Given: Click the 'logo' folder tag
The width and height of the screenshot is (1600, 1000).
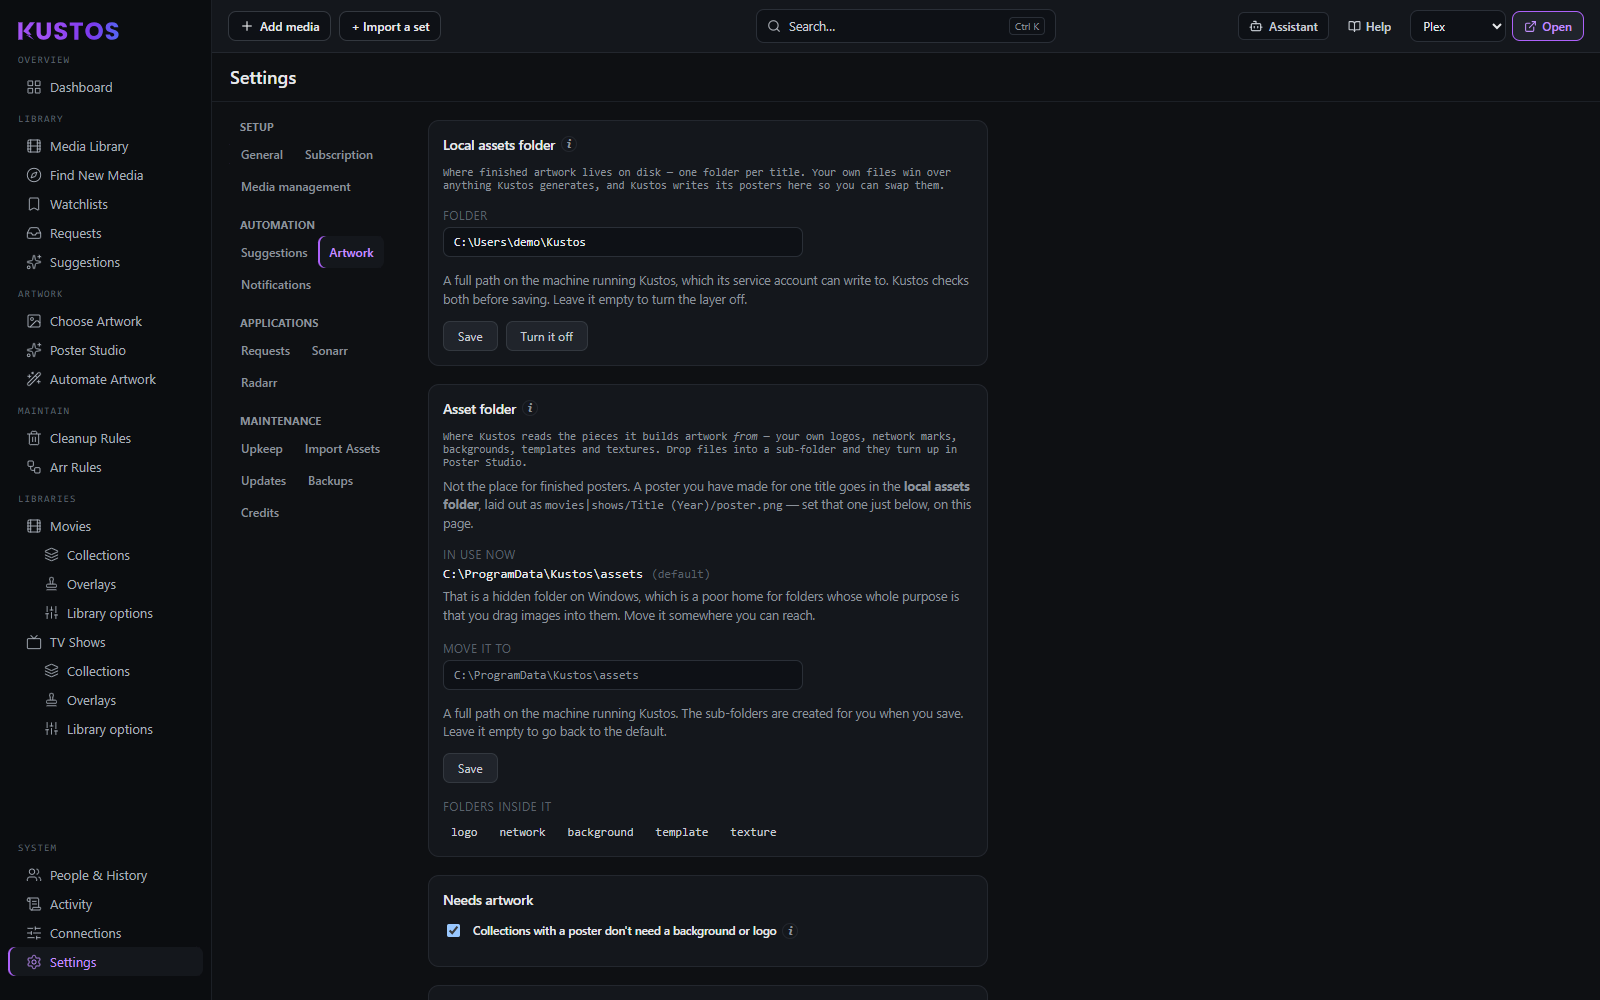Looking at the screenshot, I should 464,832.
